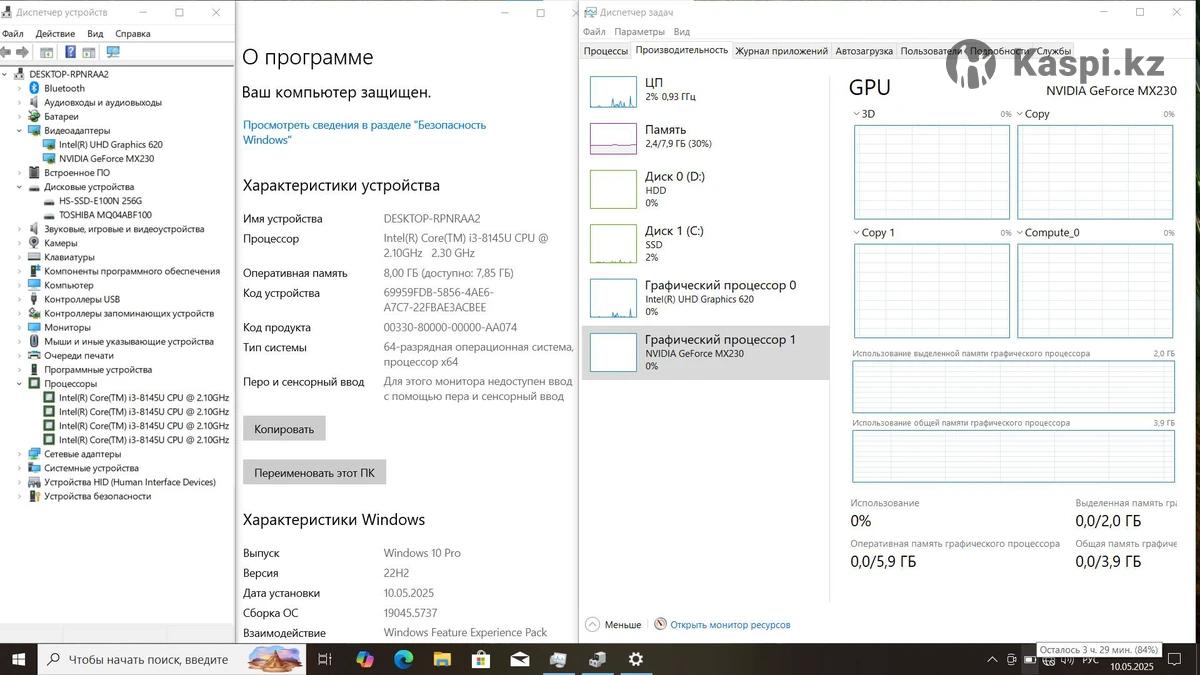Click the Back arrow in Device Manager toolbar
This screenshot has height=675, width=1200.
(x=6, y=52)
